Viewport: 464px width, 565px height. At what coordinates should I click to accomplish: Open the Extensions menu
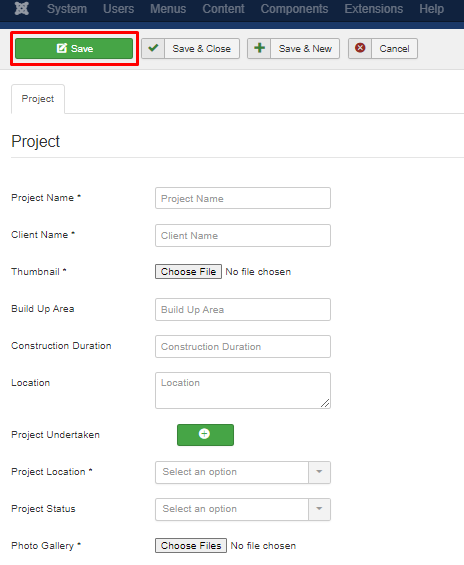point(374,9)
